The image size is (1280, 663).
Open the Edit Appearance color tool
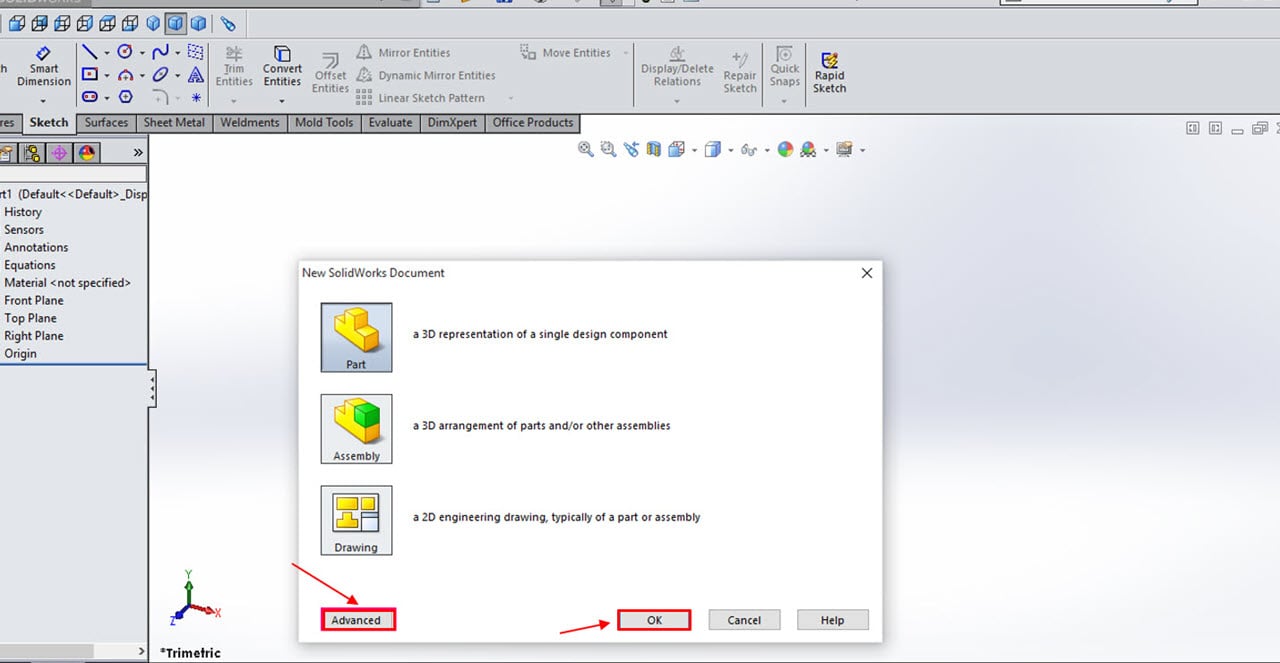784,149
